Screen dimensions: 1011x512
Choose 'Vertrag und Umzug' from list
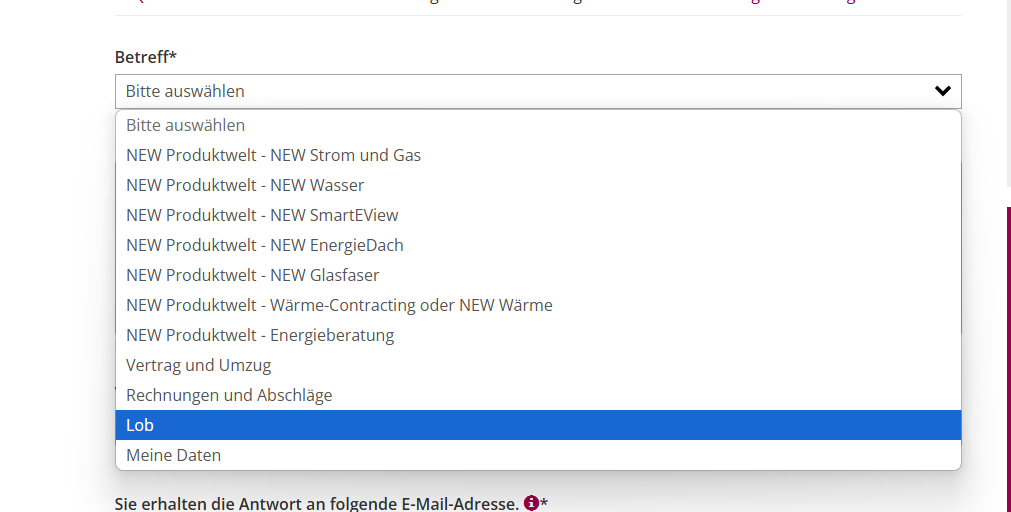[x=199, y=365]
